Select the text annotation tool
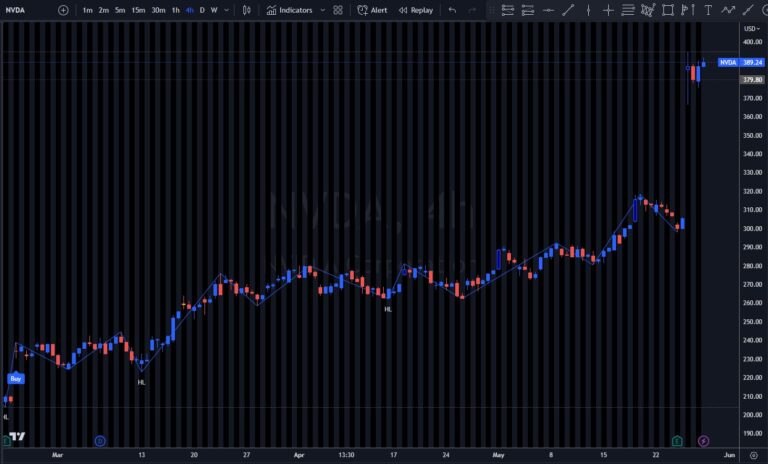 pyautogui.click(x=708, y=10)
